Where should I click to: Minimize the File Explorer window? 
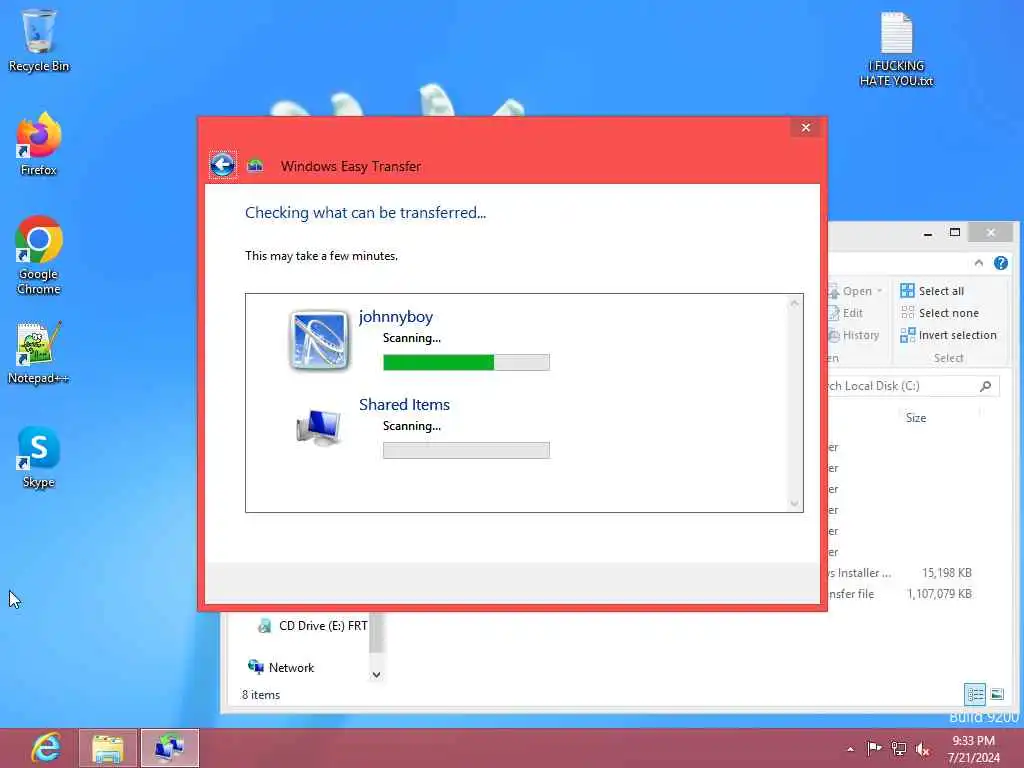coord(928,232)
